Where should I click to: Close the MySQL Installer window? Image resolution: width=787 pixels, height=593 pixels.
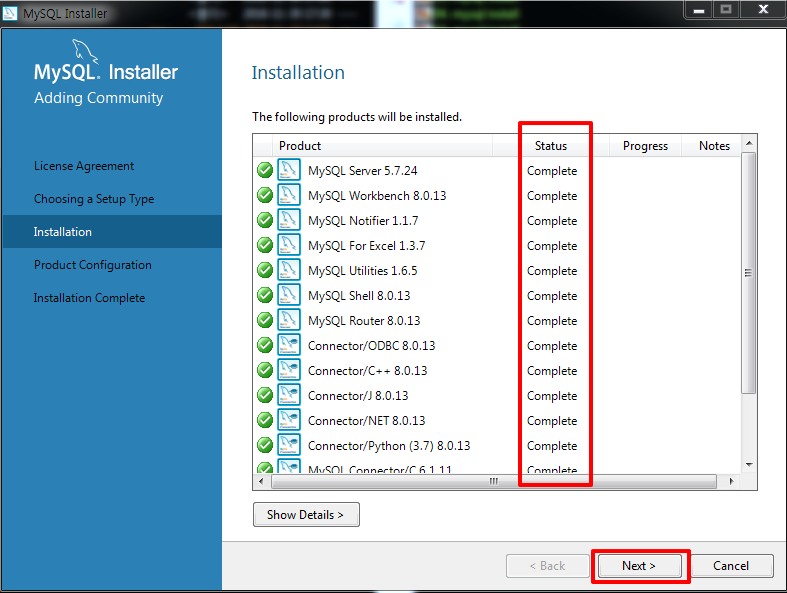(x=763, y=10)
